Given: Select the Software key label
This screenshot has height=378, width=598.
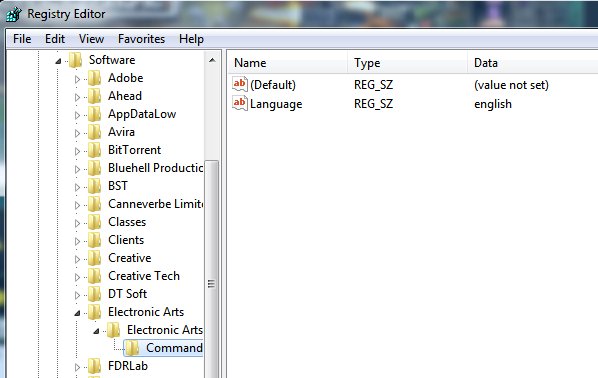Looking at the screenshot, I should pos(112,60).
